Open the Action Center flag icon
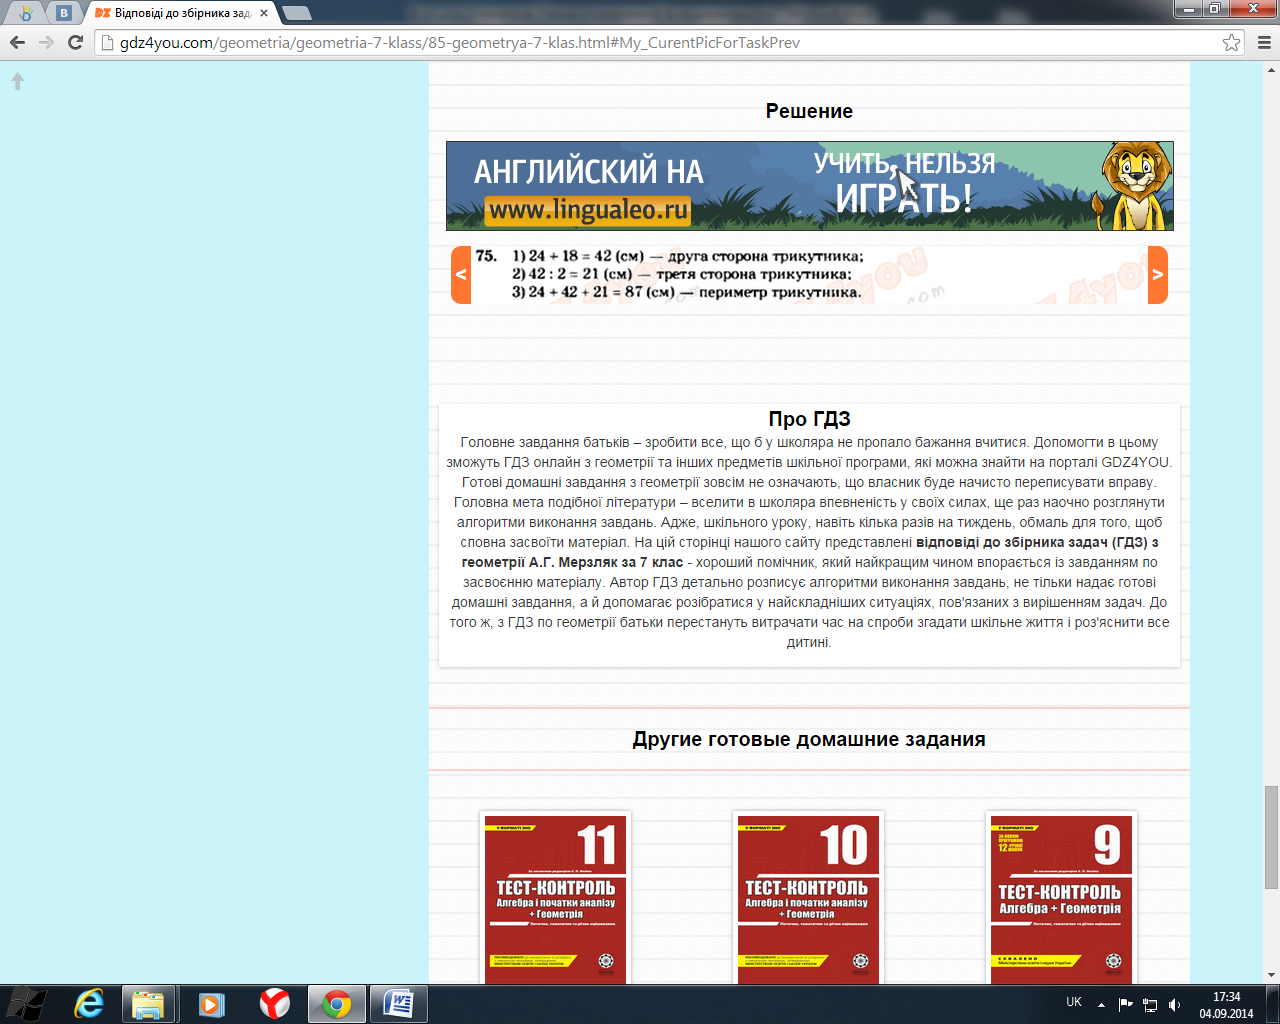 coord(1126,1004)
